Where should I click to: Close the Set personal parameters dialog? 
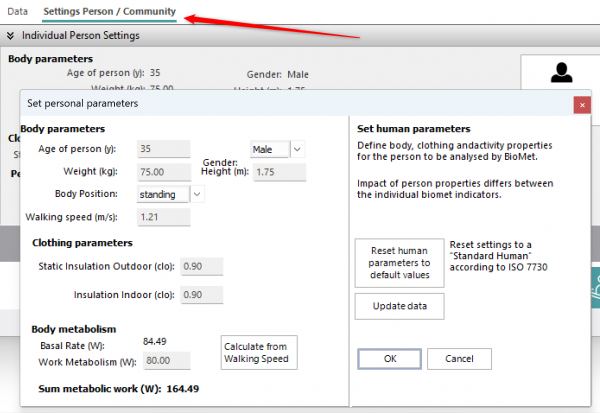(581, 103)
